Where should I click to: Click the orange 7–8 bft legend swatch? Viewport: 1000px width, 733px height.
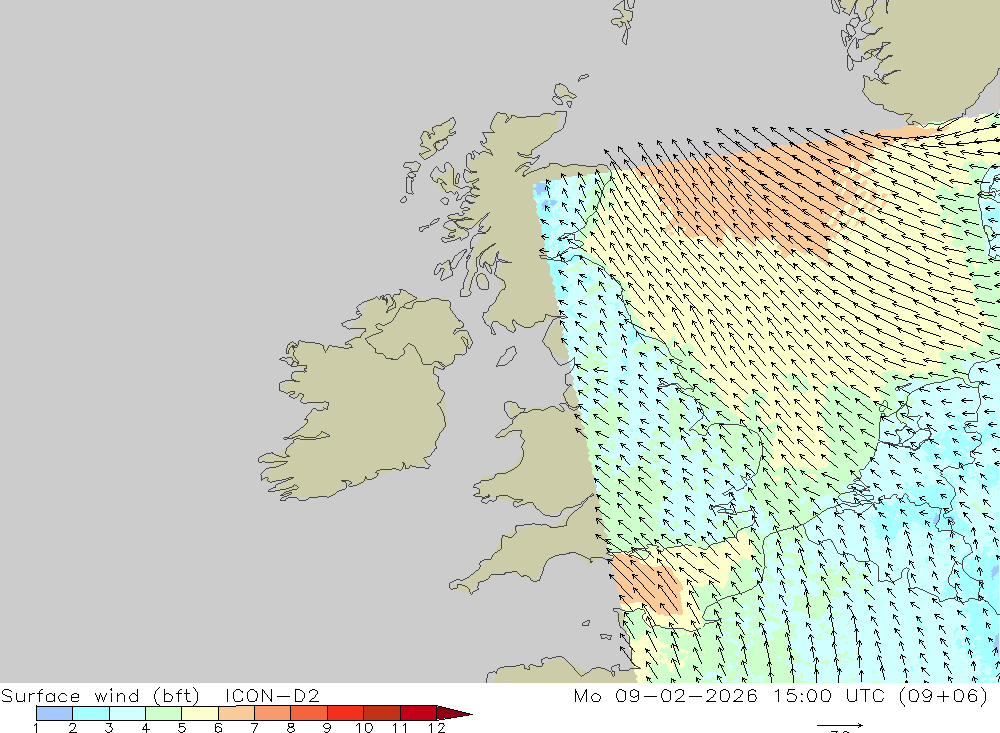(x=272, y=713)
